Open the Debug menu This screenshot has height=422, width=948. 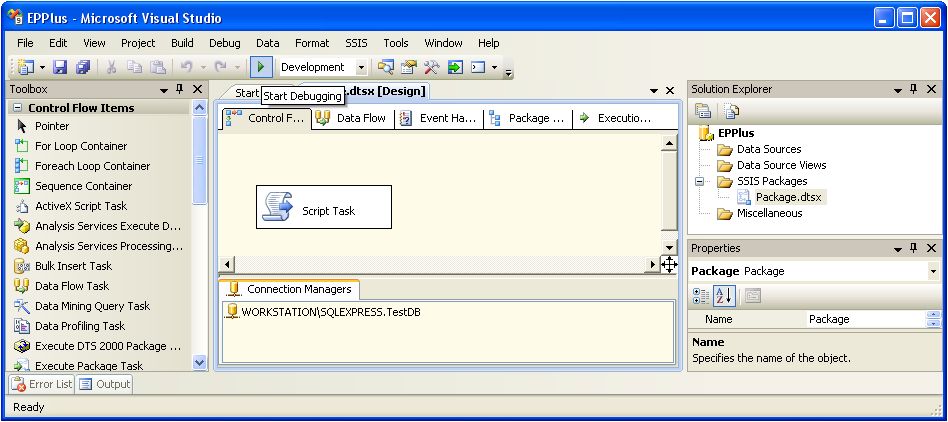coord(225,43)
